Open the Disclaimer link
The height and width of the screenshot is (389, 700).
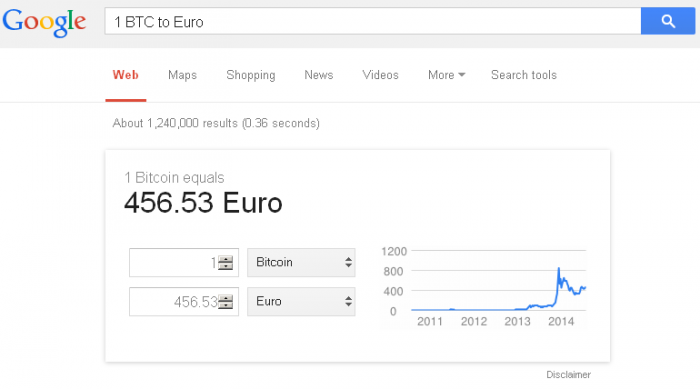(568, 375)
